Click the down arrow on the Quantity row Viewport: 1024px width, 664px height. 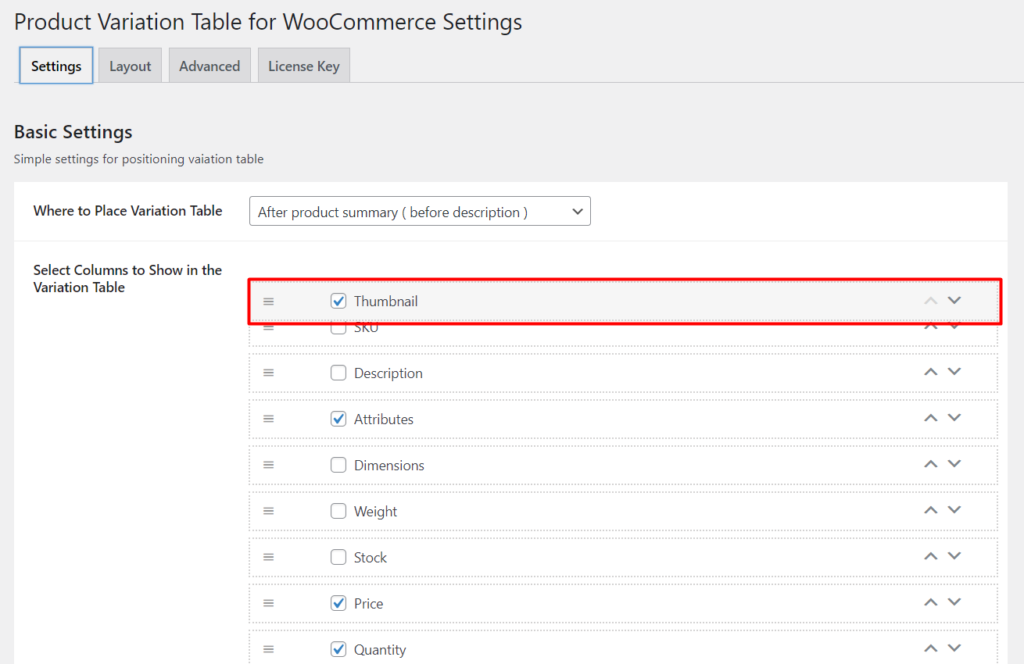point(954,648)
